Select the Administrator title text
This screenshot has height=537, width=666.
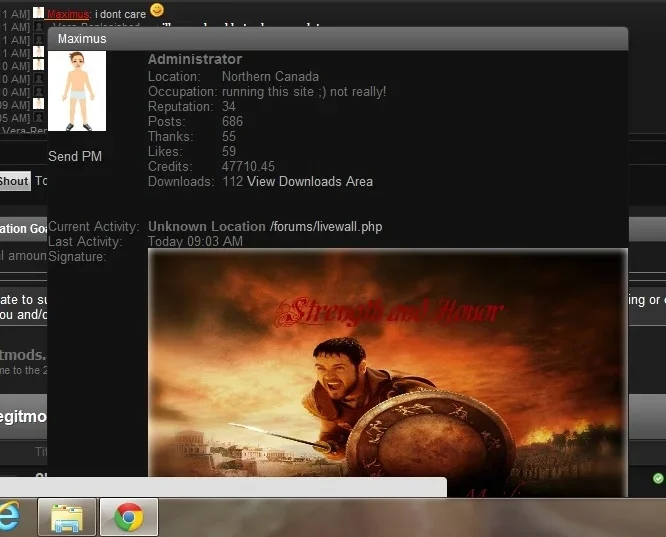[195, 59]
